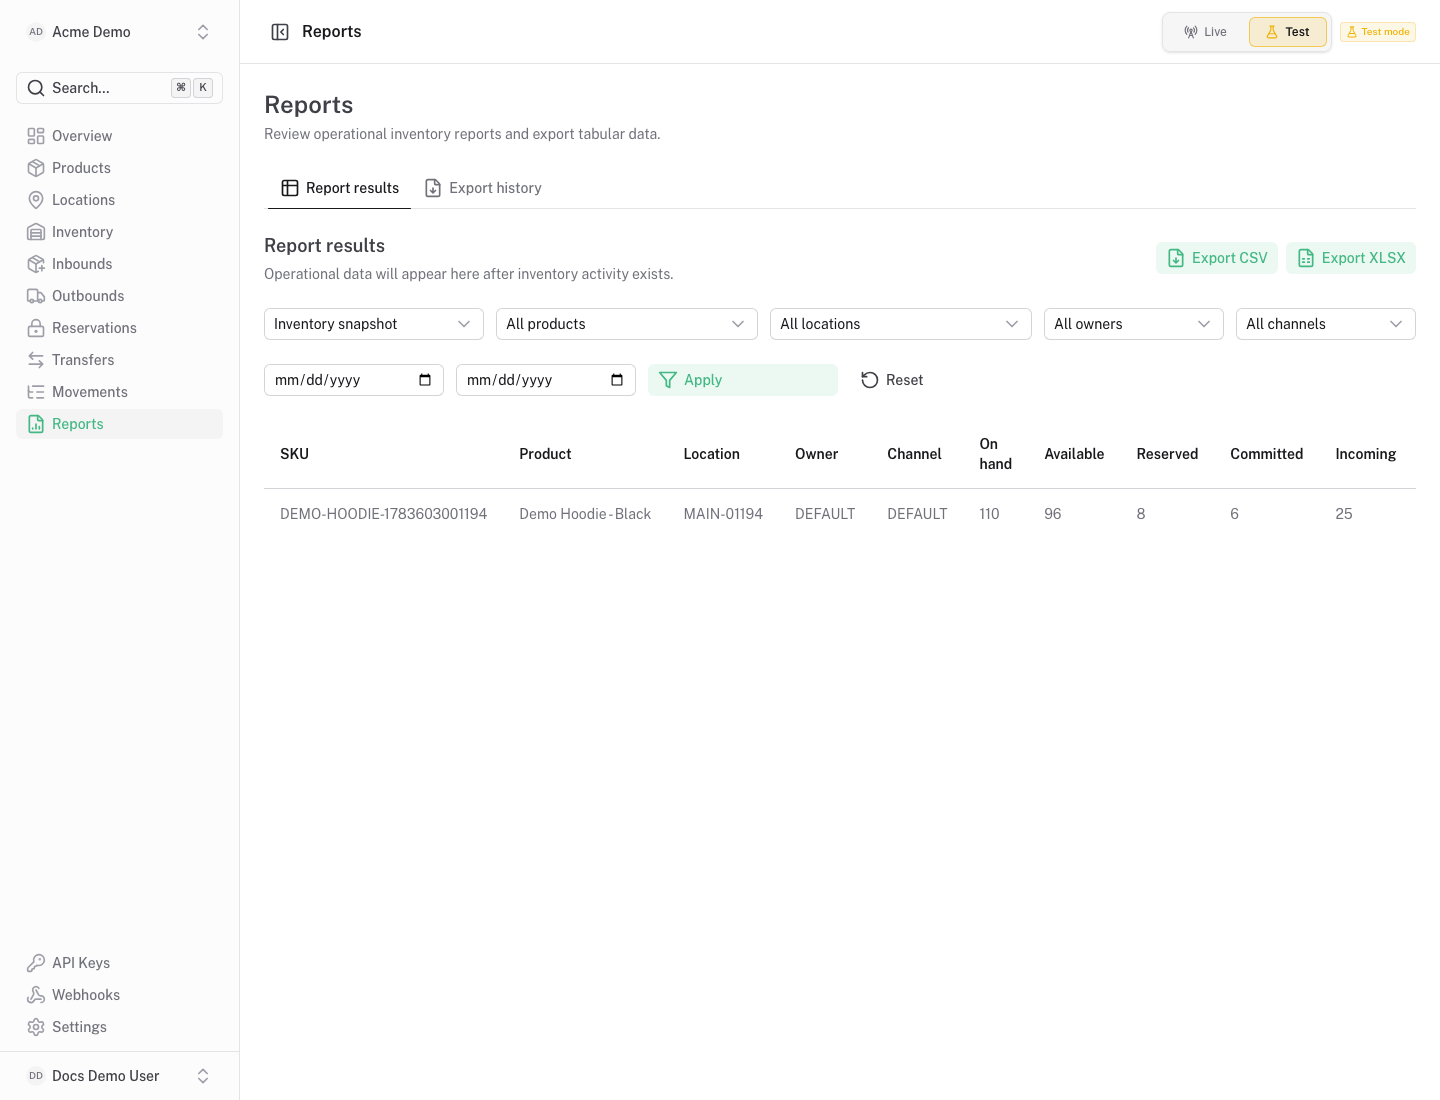Viewport: 1440px width, 1100px height.
Task: Click SKU cell DEMO-HOODIE-1783603001194
Action: click(383, 514)
